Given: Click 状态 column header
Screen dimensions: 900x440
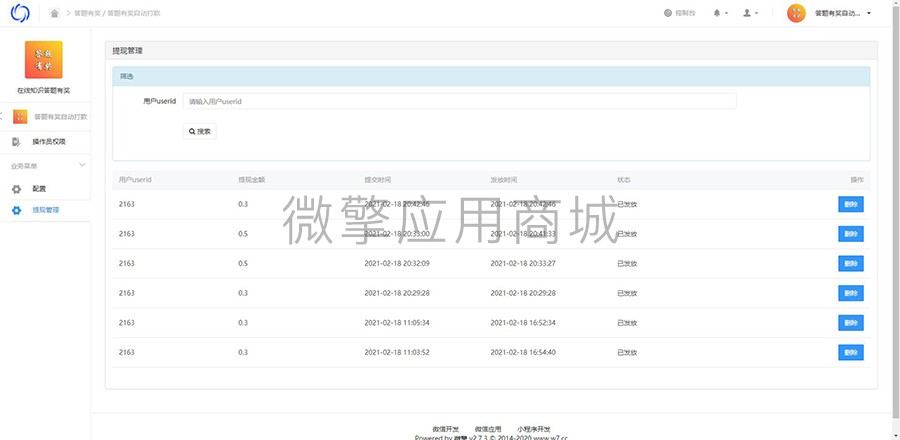Looking at the screenshot, I should (x=623, y=180).
